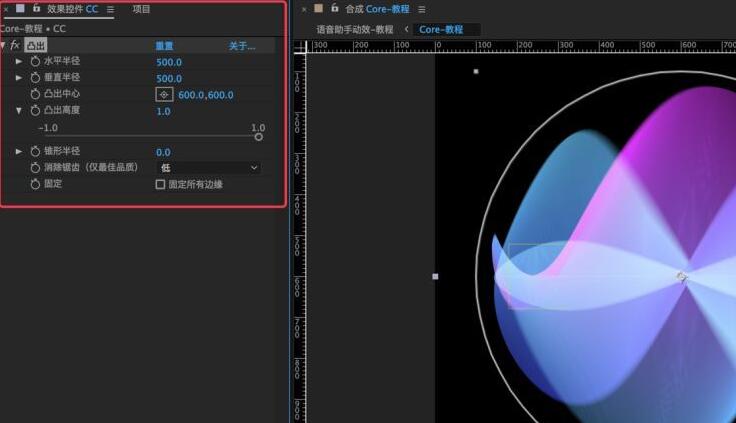Viewport: 736px width, 423px height.
Task: Click the breadcrumb back arrow before Core-教程
Action: [x=406, y=29]
